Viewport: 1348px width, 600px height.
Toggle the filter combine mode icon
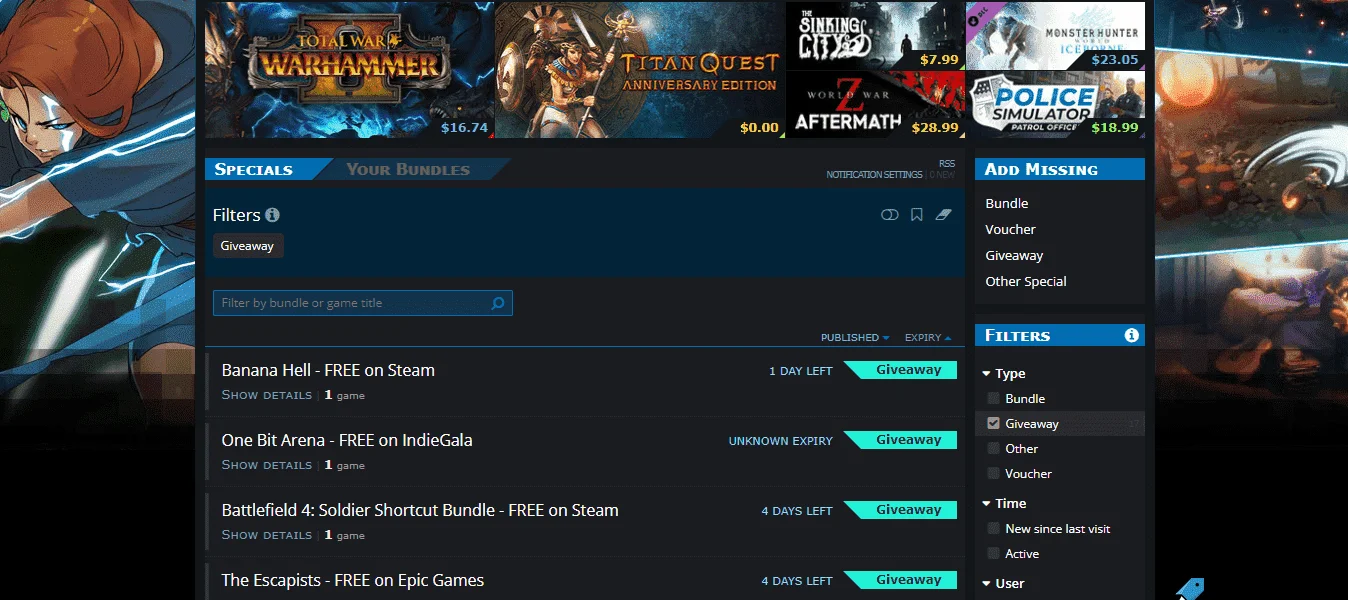889,215
